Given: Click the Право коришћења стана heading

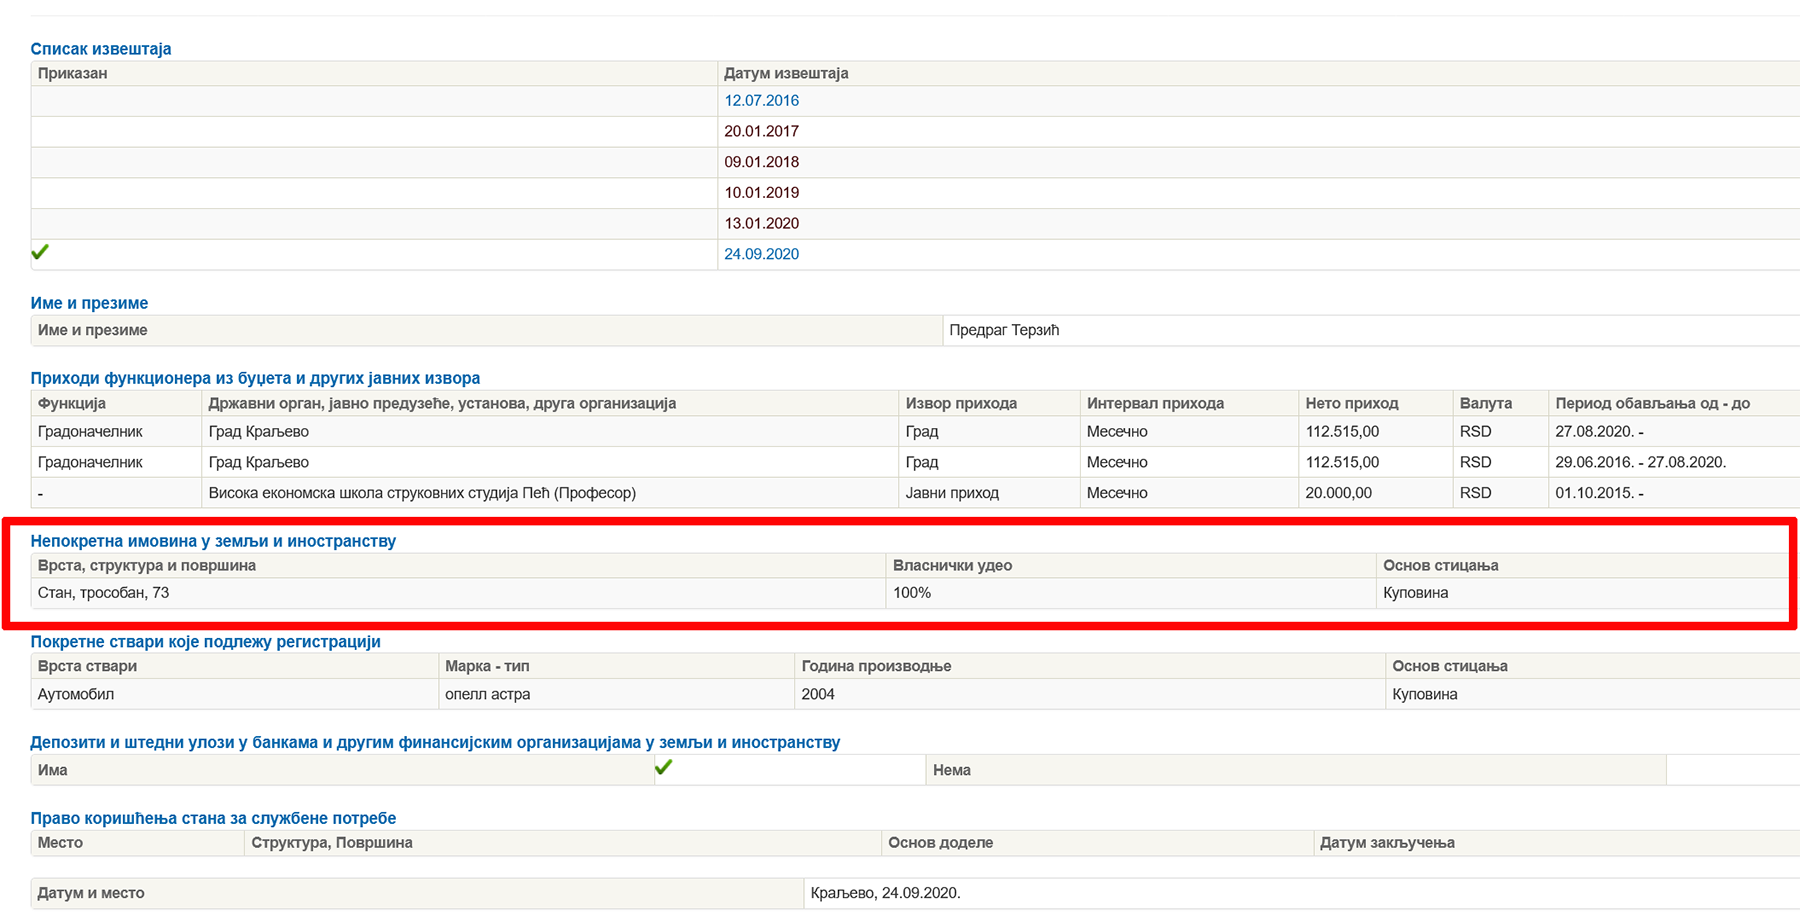Looking at the screenshot, I should tap(213, 818).
